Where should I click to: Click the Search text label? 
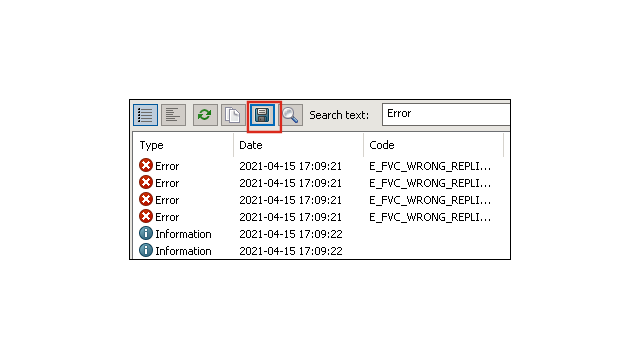click(339, 115)
